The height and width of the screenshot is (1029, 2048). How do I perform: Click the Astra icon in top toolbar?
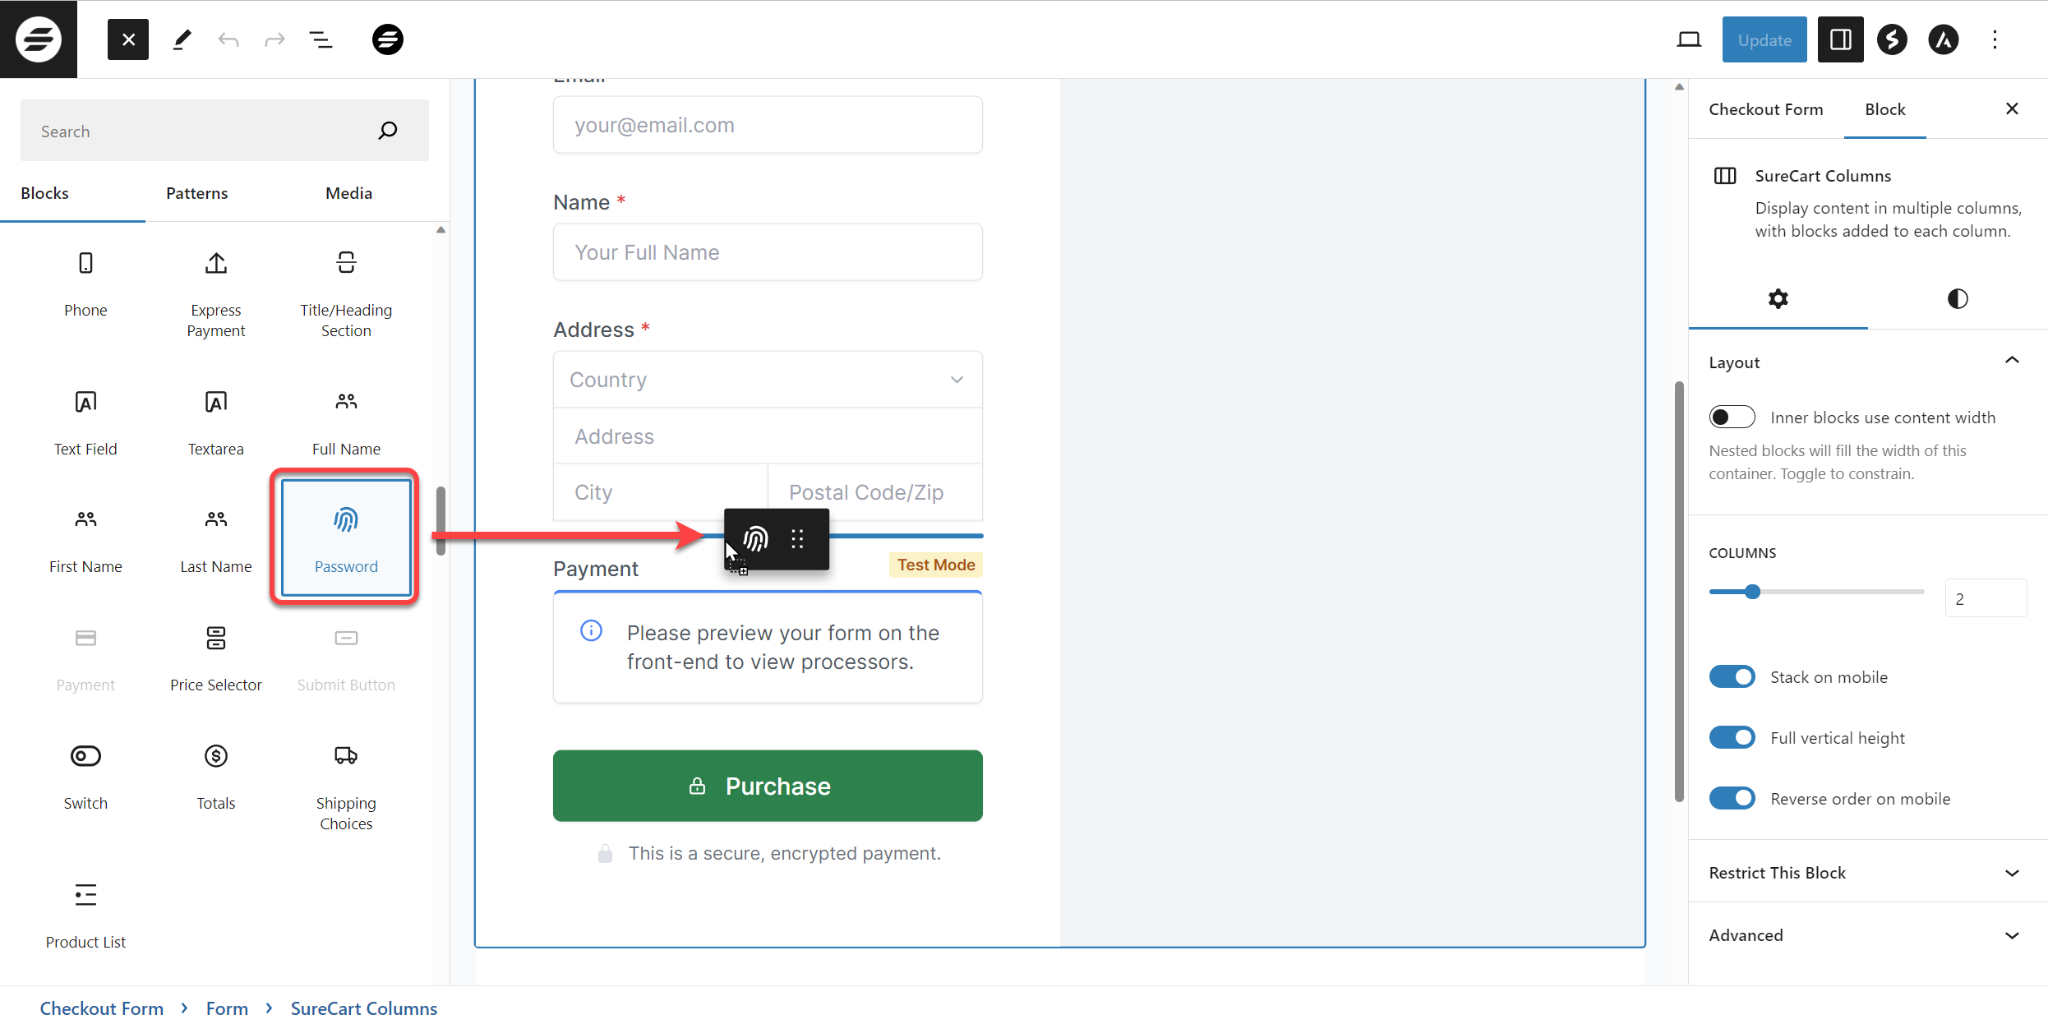(1943, 39)
